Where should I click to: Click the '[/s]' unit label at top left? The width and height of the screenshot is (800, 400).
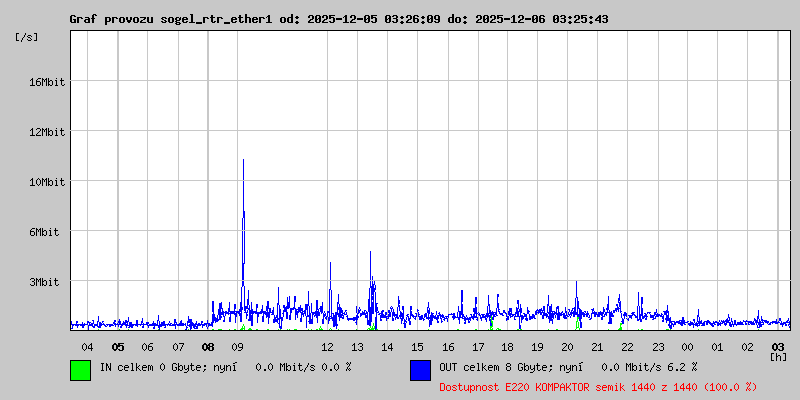(27, 37)
